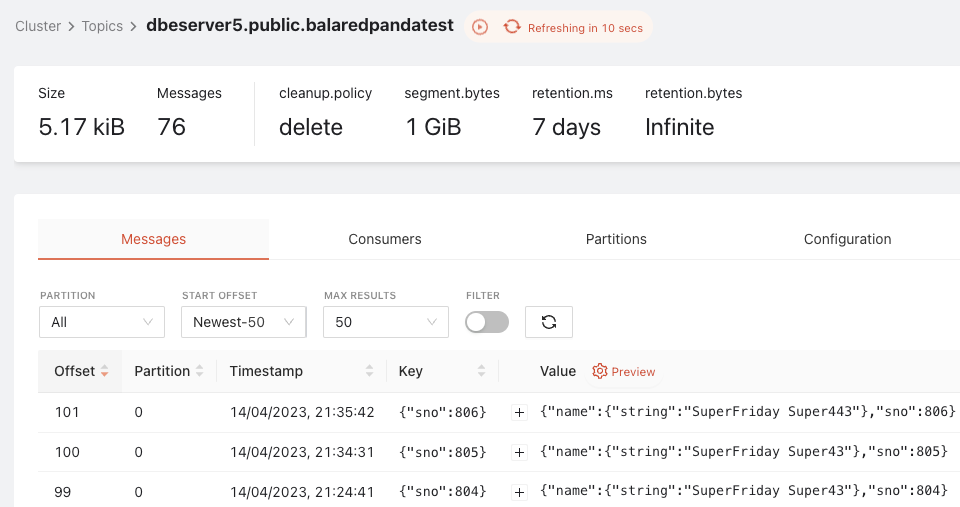Go to Cluster breadcrumb link

pyautogui.click(x=38, y=26)
